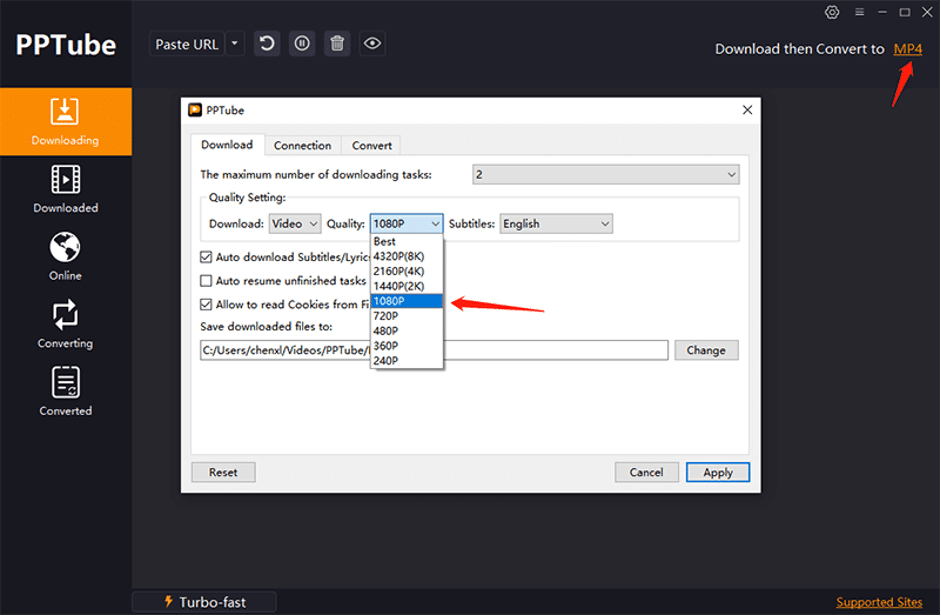941x616 pixels.
Task: Toggle the eye preview icon in toolbar
Action: 372,43
